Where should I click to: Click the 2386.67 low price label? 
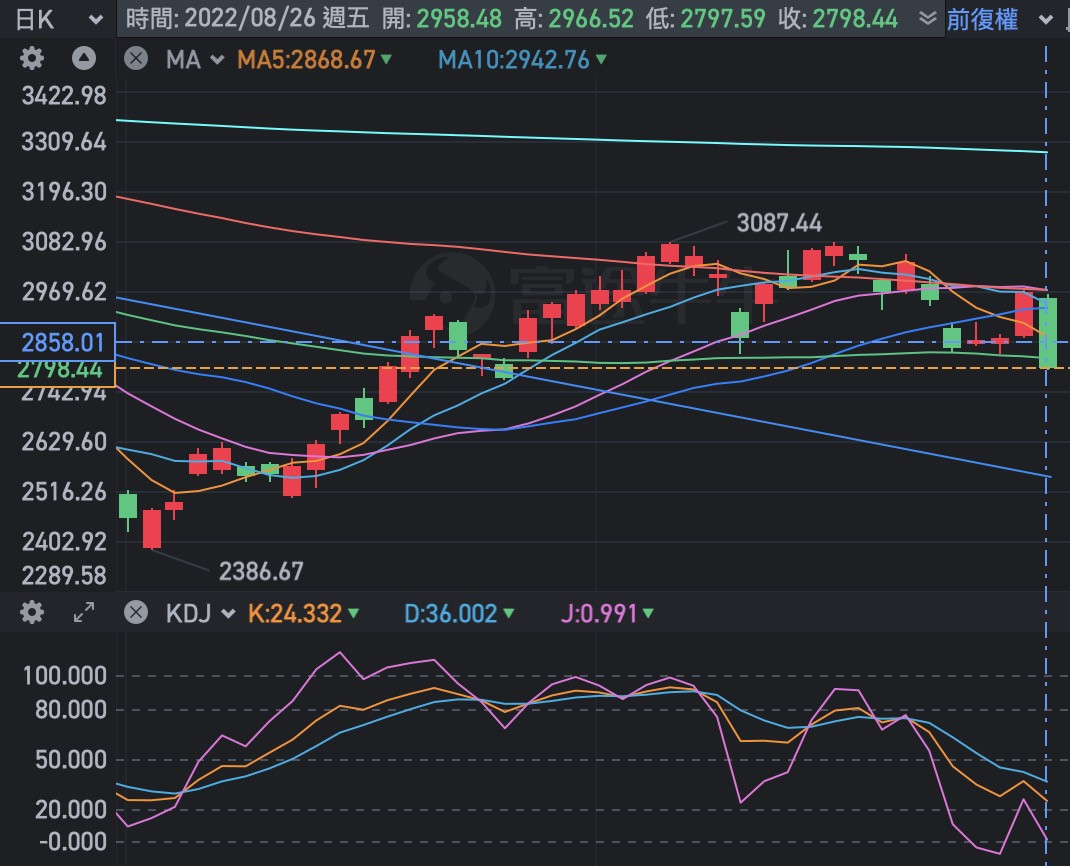pyautogui.click(x=260, y=571)
